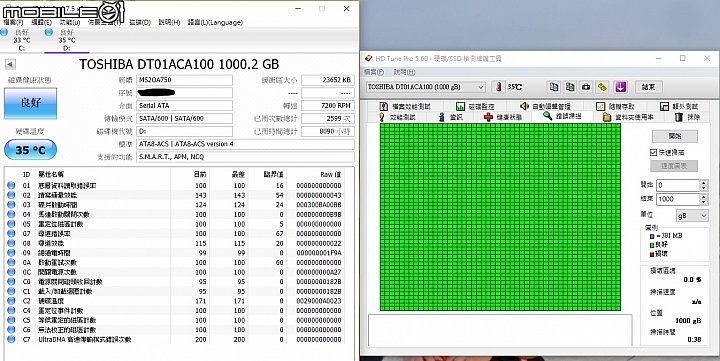This screenshot has height=361, width=720.
Task: Click the 2599 power-on count value
Action: pos(328,118)
